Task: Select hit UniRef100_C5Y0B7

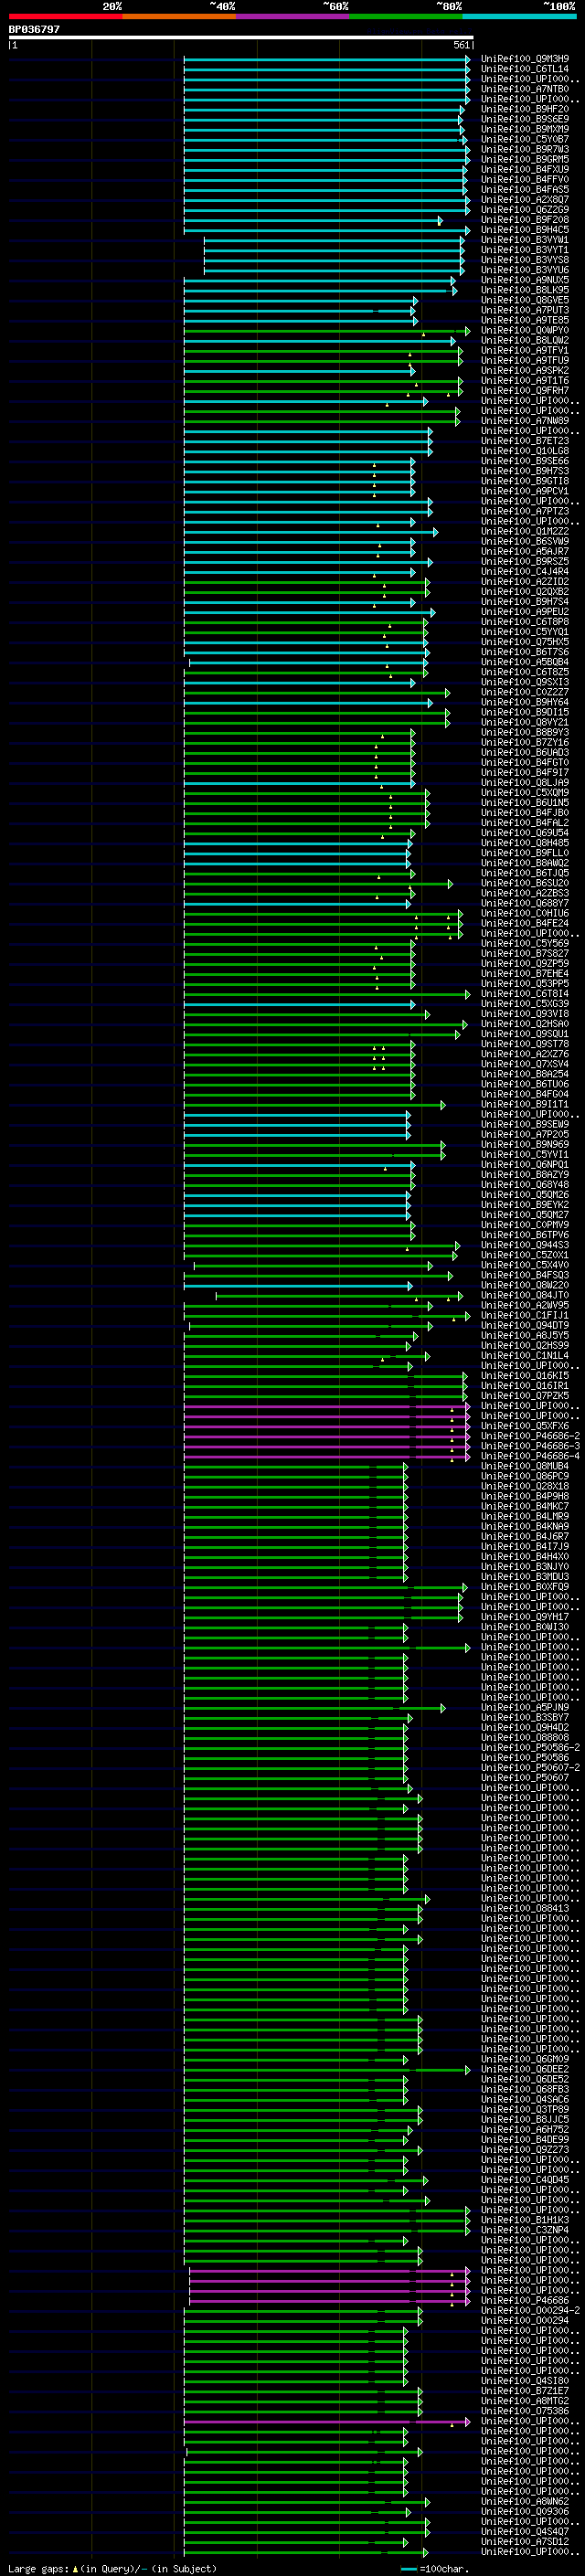Action: pyautogui.click(x=525, y=139)
